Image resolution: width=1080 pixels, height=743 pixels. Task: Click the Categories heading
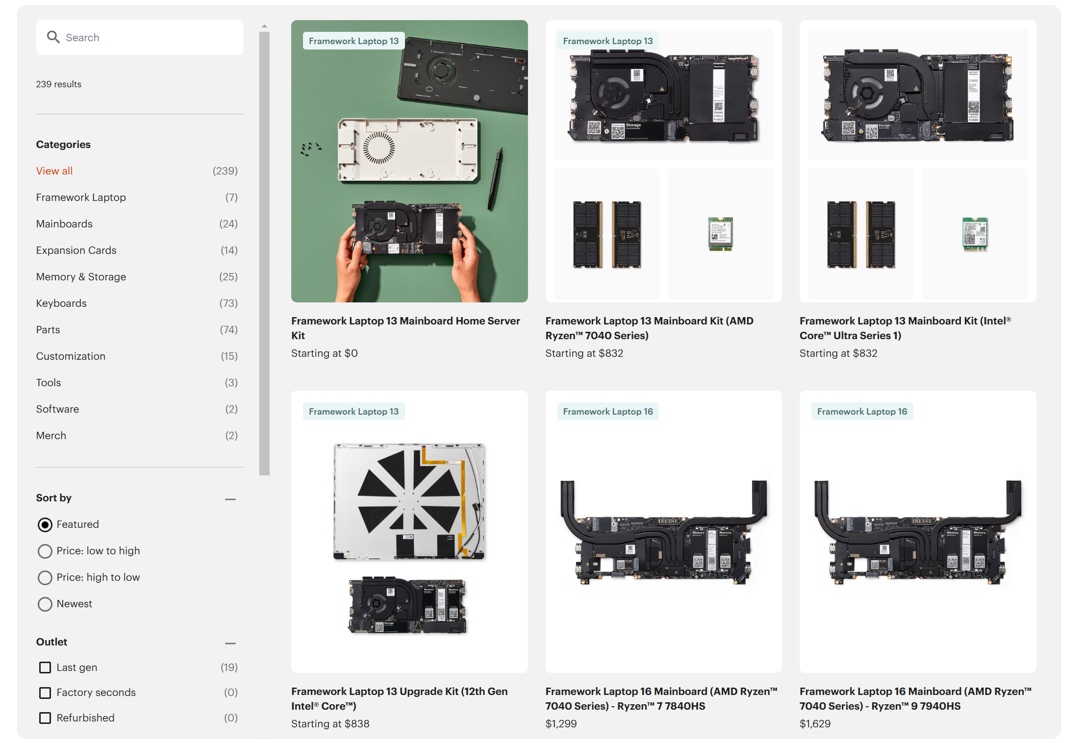(63, 145)
